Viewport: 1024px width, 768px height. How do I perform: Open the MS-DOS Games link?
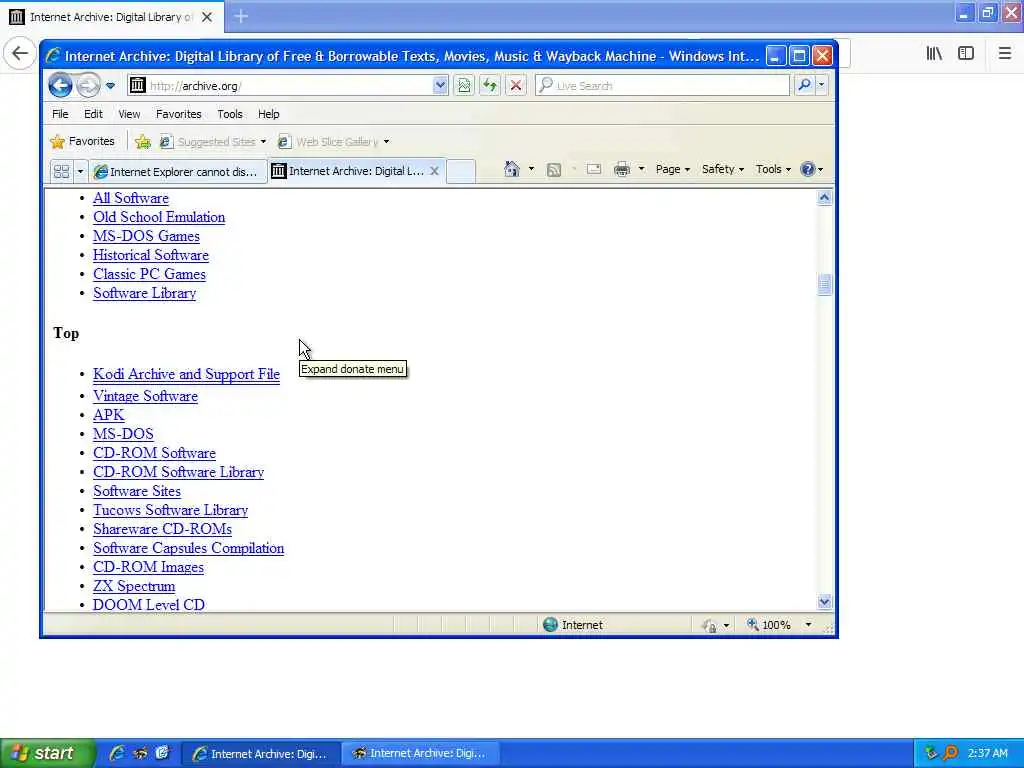[146, 236]
